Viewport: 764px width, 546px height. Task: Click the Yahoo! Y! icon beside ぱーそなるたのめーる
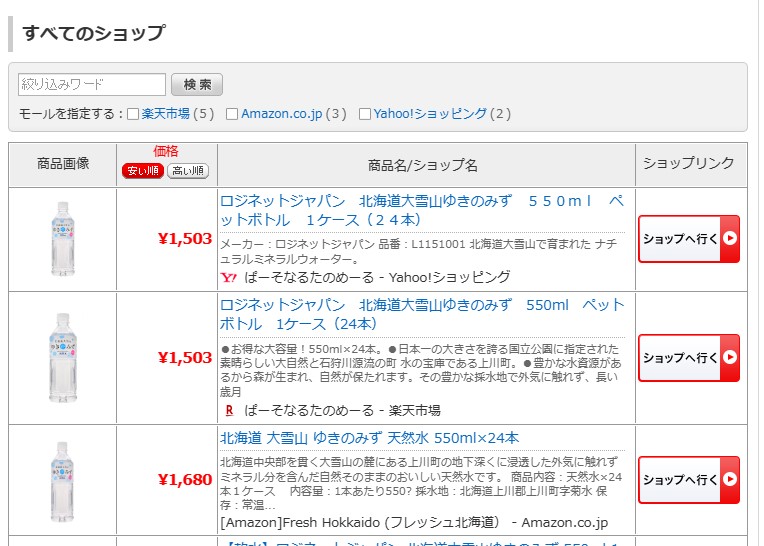[228, 278]
